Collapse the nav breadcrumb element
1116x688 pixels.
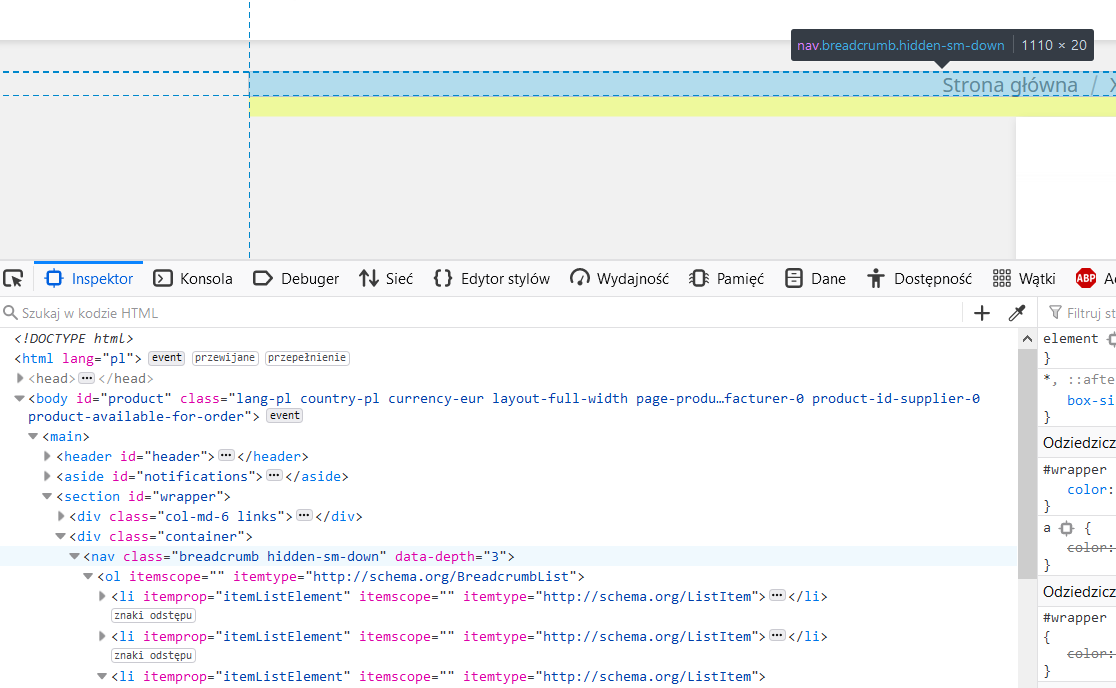pos(74,556)
